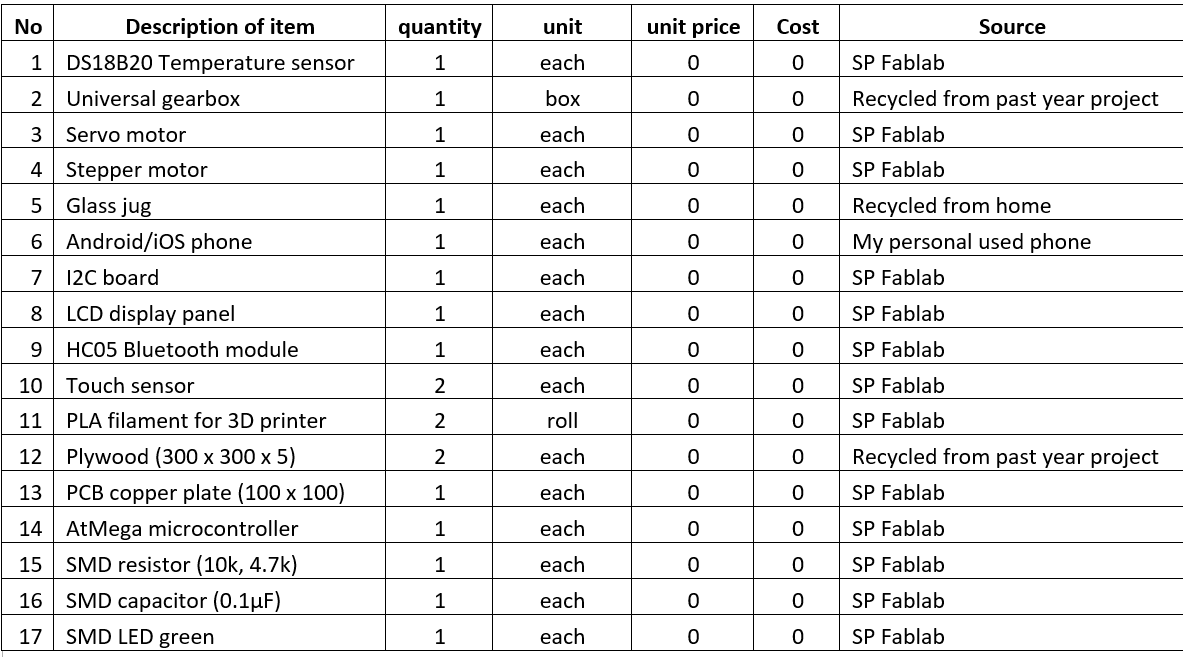Select the 'AtMega microcontroller' cell
This screenshot has width=1187, height=657.
click(182, 529)
